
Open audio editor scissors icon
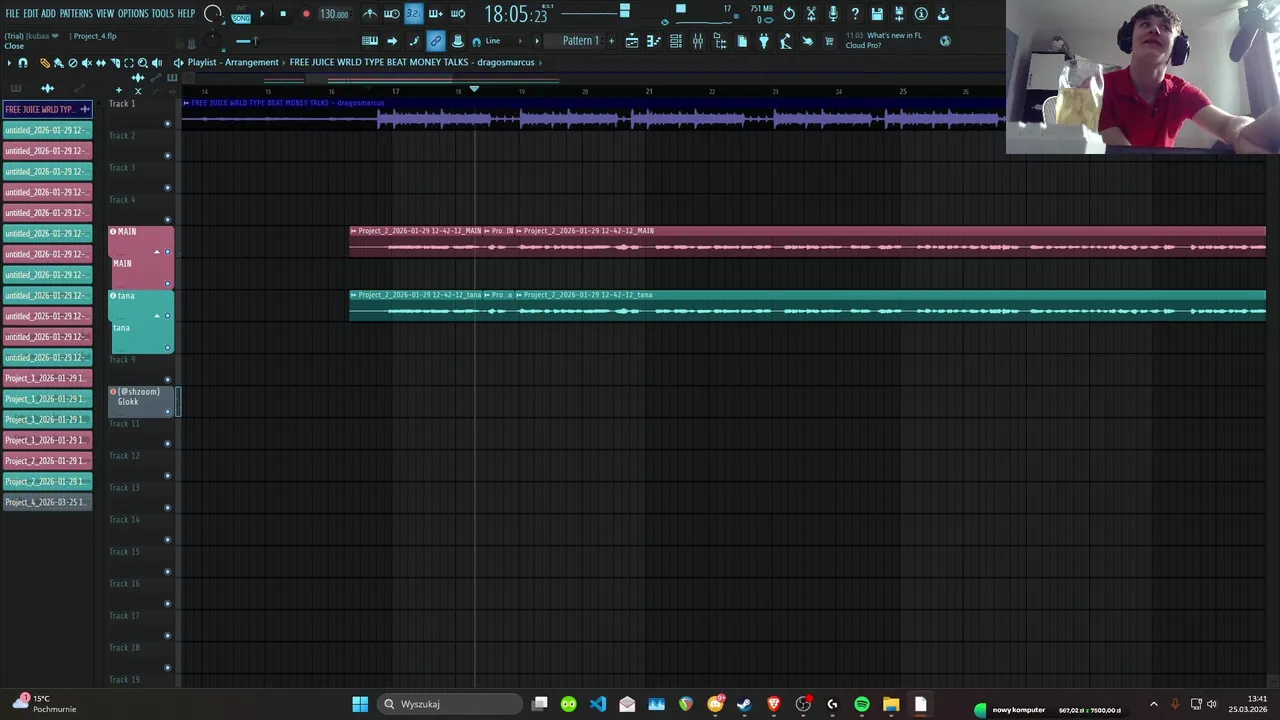pos(811,14)
